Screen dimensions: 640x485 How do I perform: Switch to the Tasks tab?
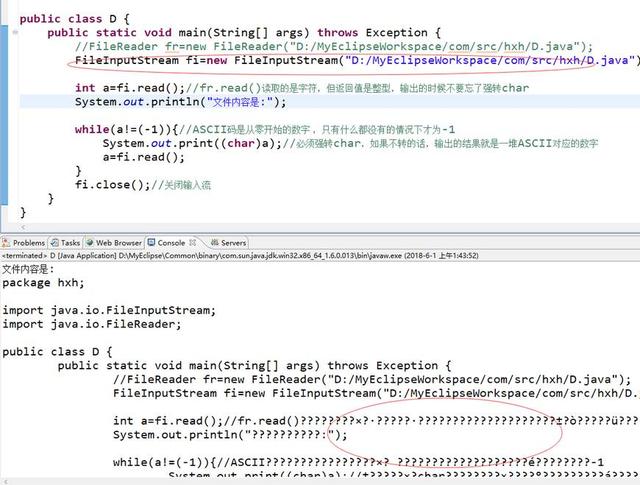click(65, 242)
